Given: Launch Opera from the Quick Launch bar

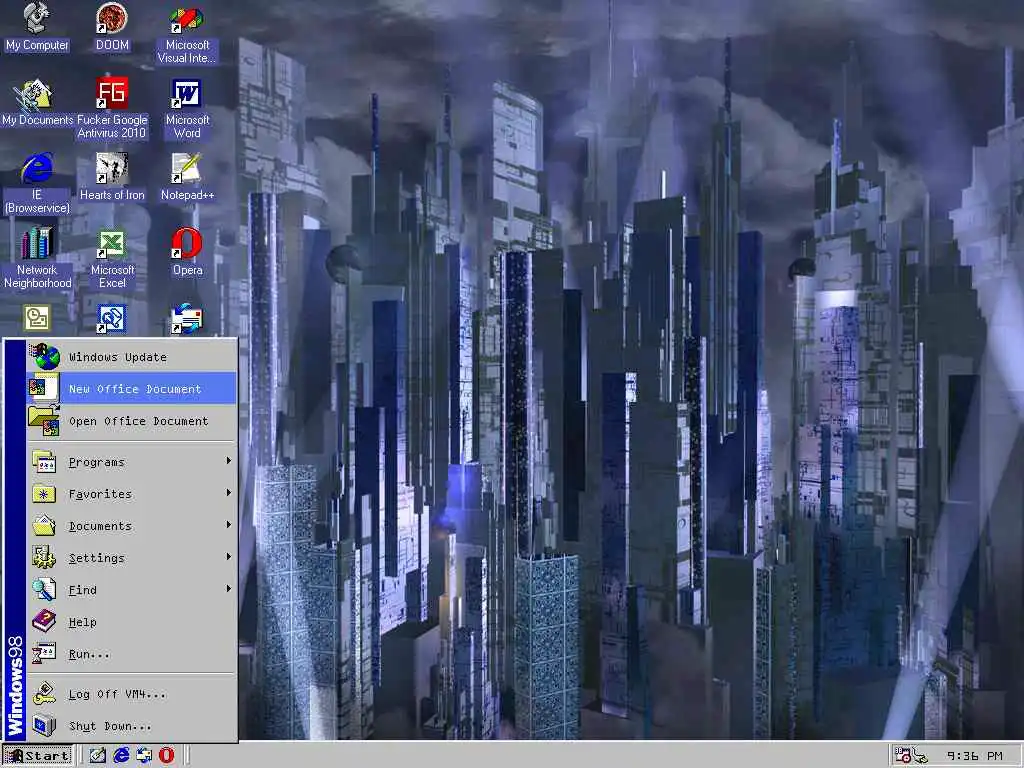Looking at the screenshot, I should click(x=167, y=756).
